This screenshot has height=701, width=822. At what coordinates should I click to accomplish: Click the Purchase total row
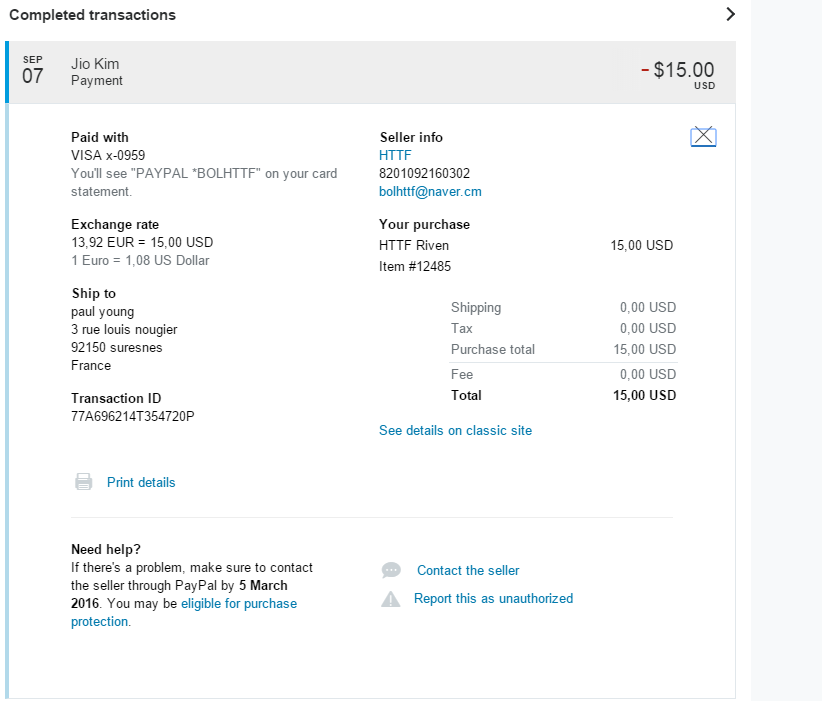(564, 349)
